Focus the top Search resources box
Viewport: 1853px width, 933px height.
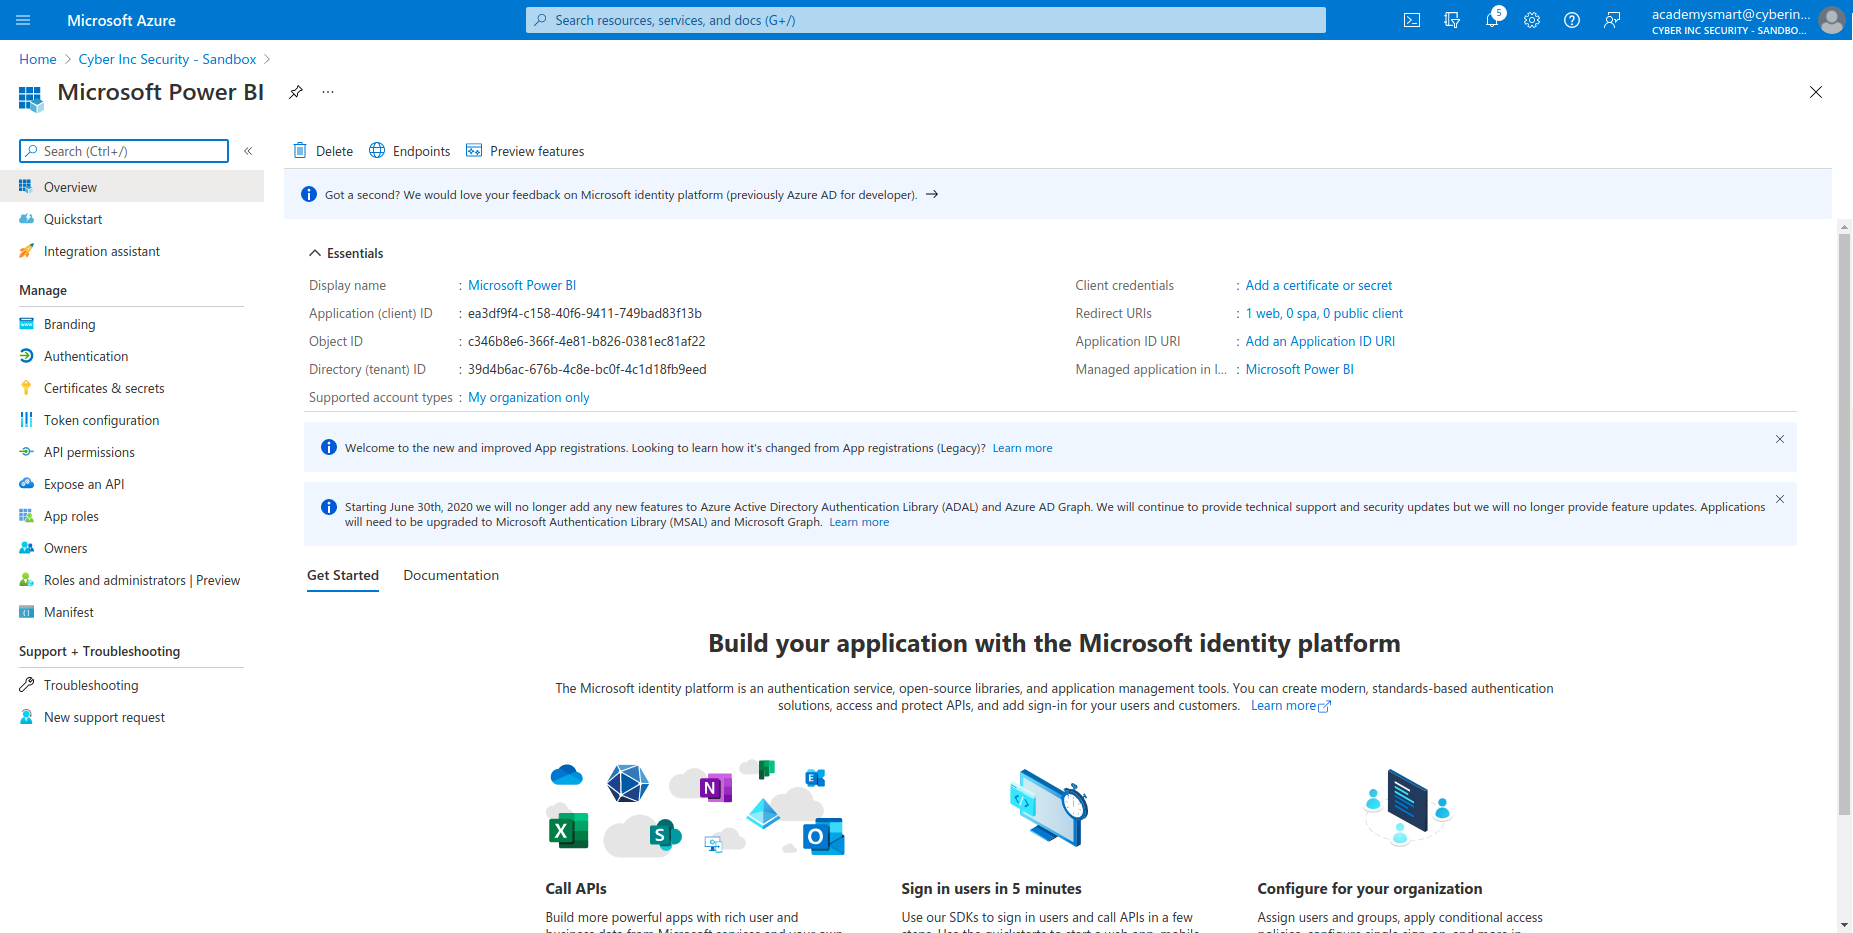click(926, 20)
